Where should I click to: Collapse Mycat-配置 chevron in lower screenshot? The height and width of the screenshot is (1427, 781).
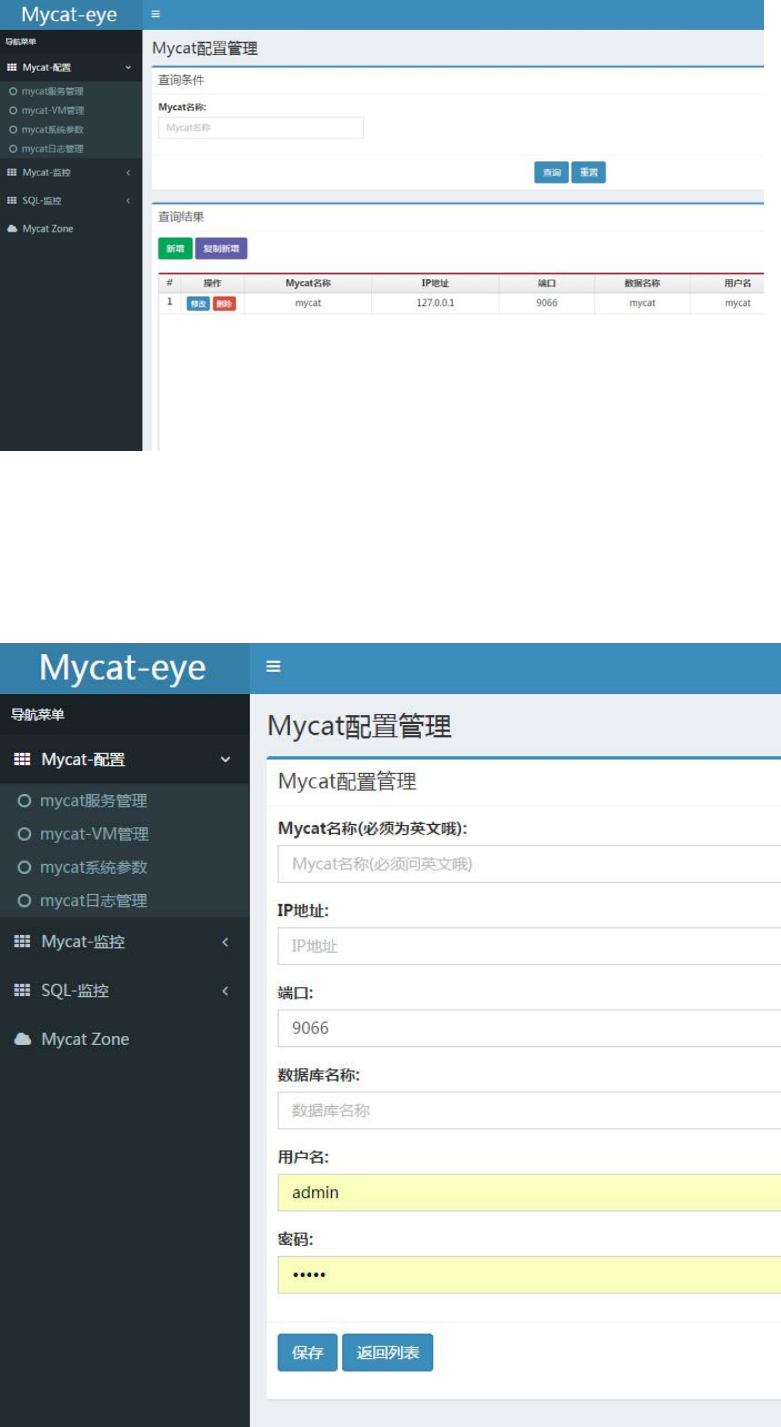point(225,760)
